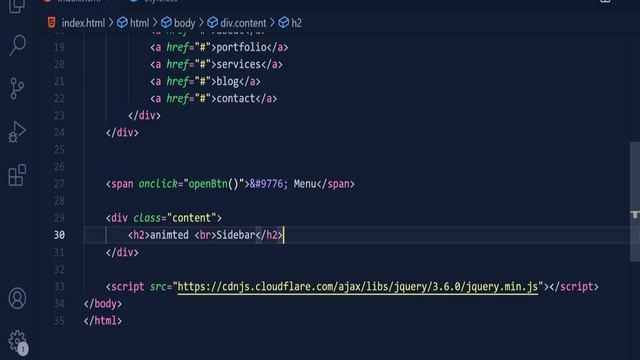Open the jquery.min.js CDN link

coord(358,287)
